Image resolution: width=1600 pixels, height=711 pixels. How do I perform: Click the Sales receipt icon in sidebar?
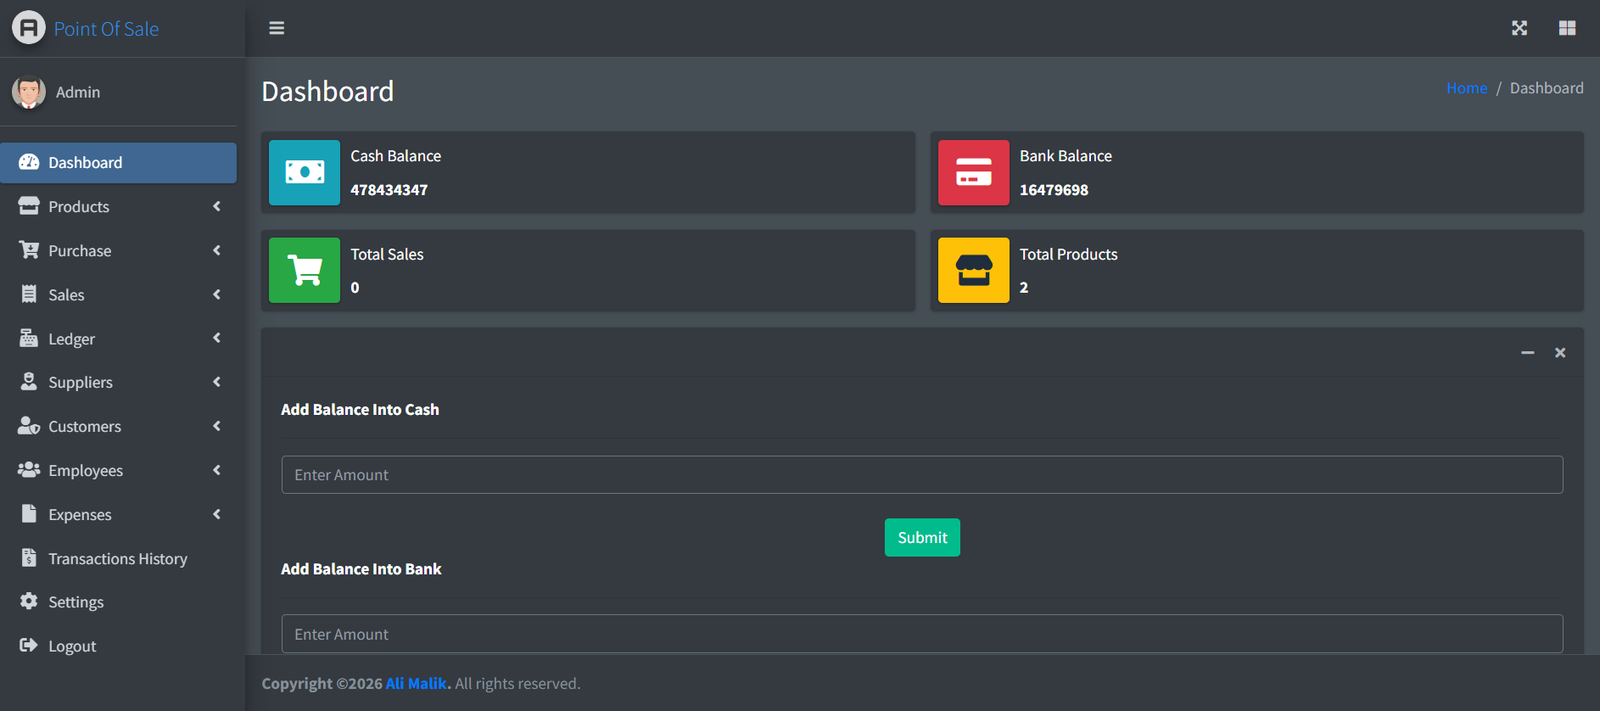(x=29, y=294)
